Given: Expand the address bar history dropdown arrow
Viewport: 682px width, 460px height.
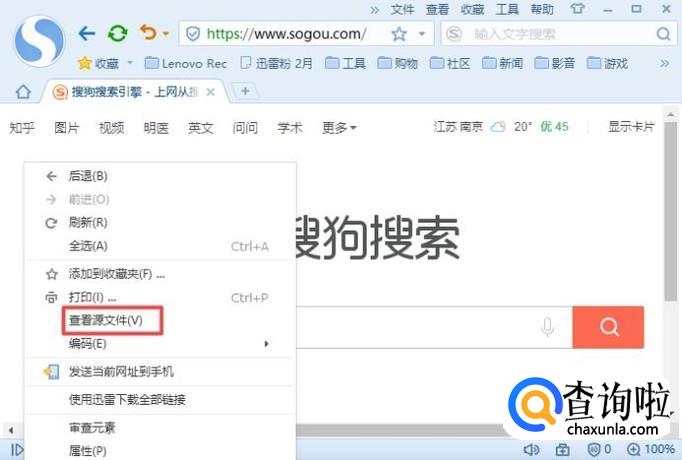Looking at the screenshot, I should pyautogui.click(x=421, y=33).
